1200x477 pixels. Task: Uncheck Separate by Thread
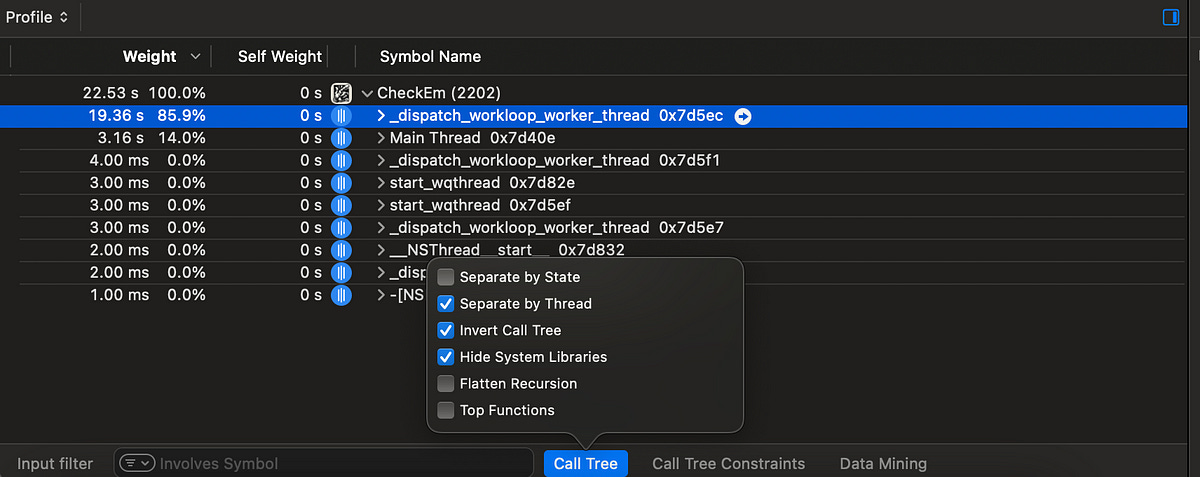pos(446,304)
